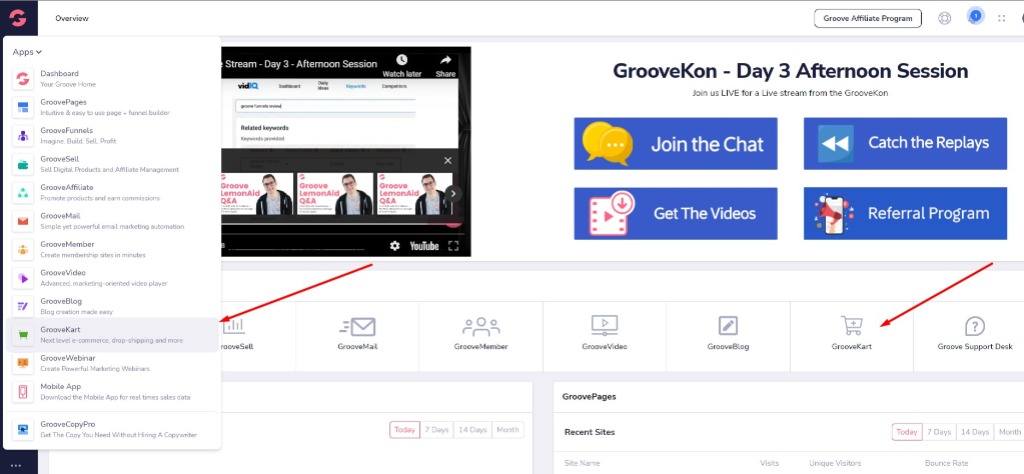
Task: Click the Groove Affiliate Program button
Action: [x=868, y=18]
